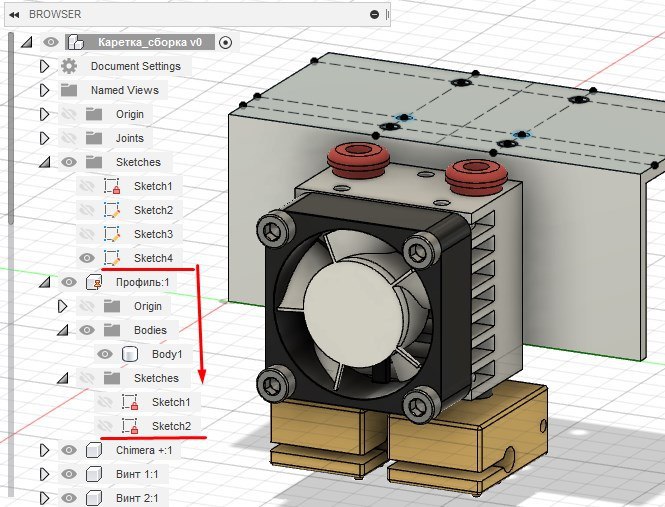Image resolution: width=665 pixels, height=507 pixels.
Task: Click the browser panel minus options button
Action: (374, 14)
